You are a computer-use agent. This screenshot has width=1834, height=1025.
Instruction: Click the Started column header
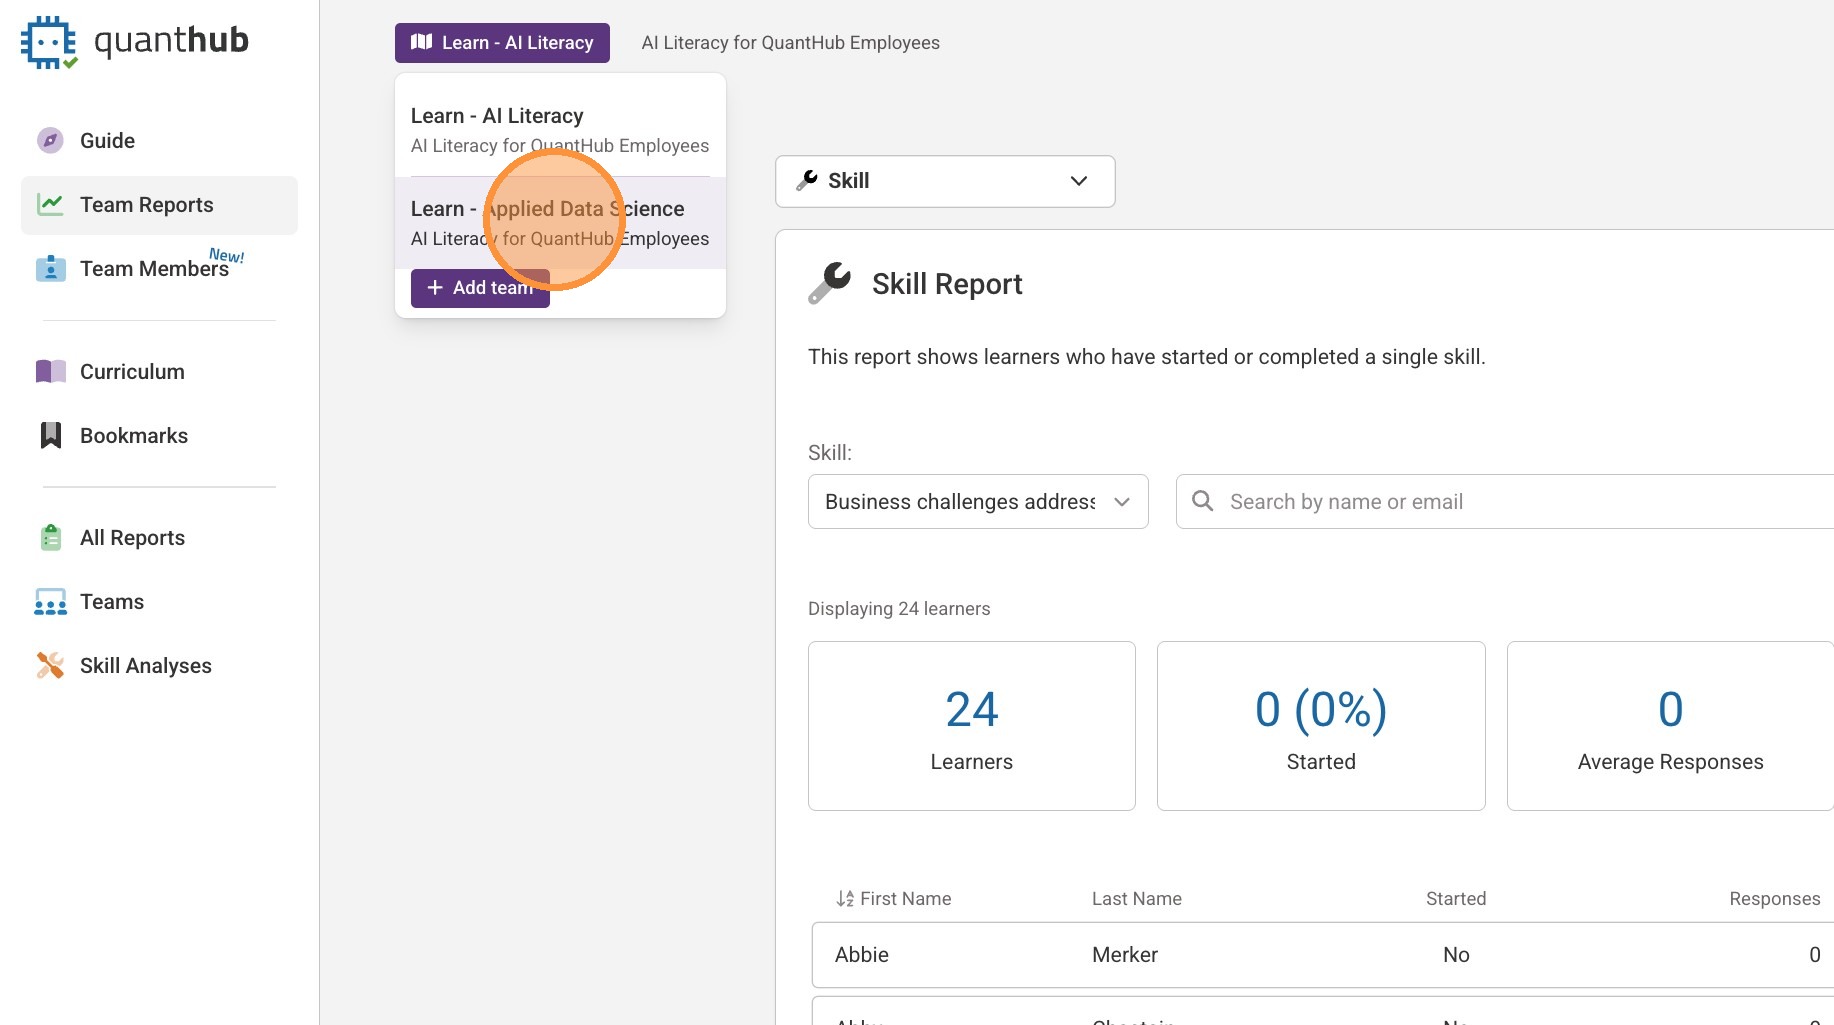tap(1455, 899)
